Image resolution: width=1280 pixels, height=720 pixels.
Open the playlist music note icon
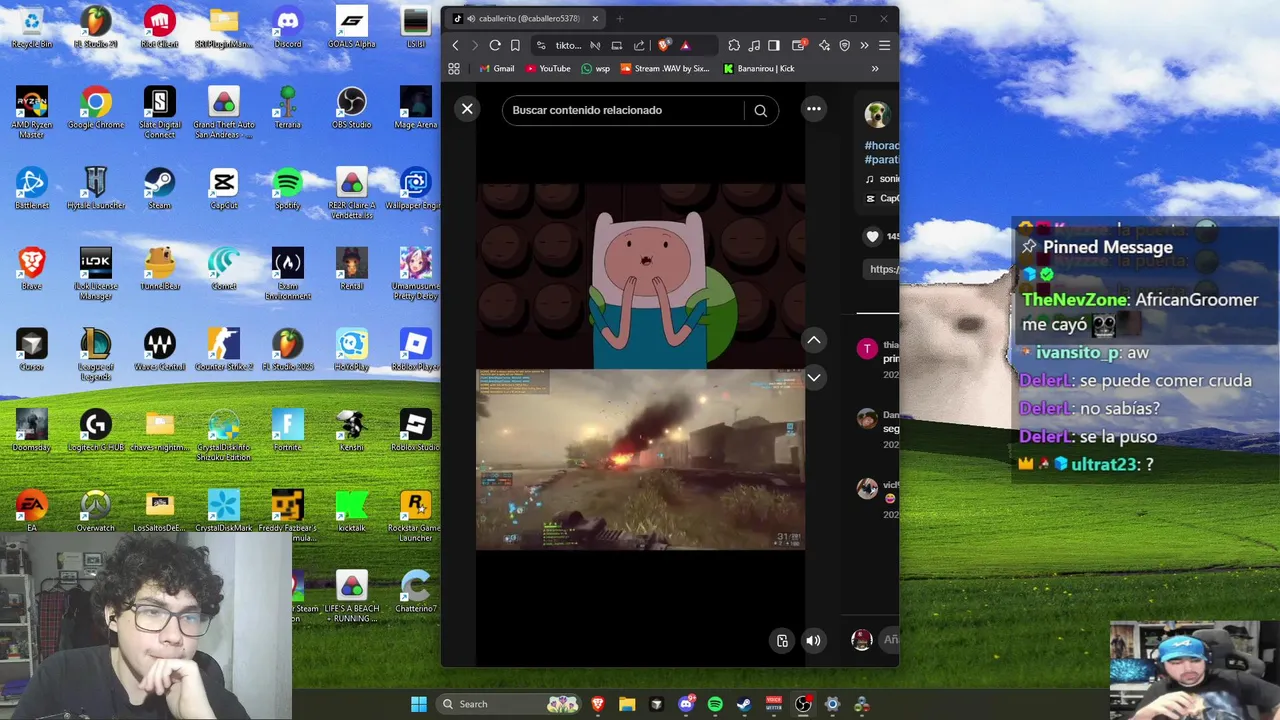pos(754,45)
